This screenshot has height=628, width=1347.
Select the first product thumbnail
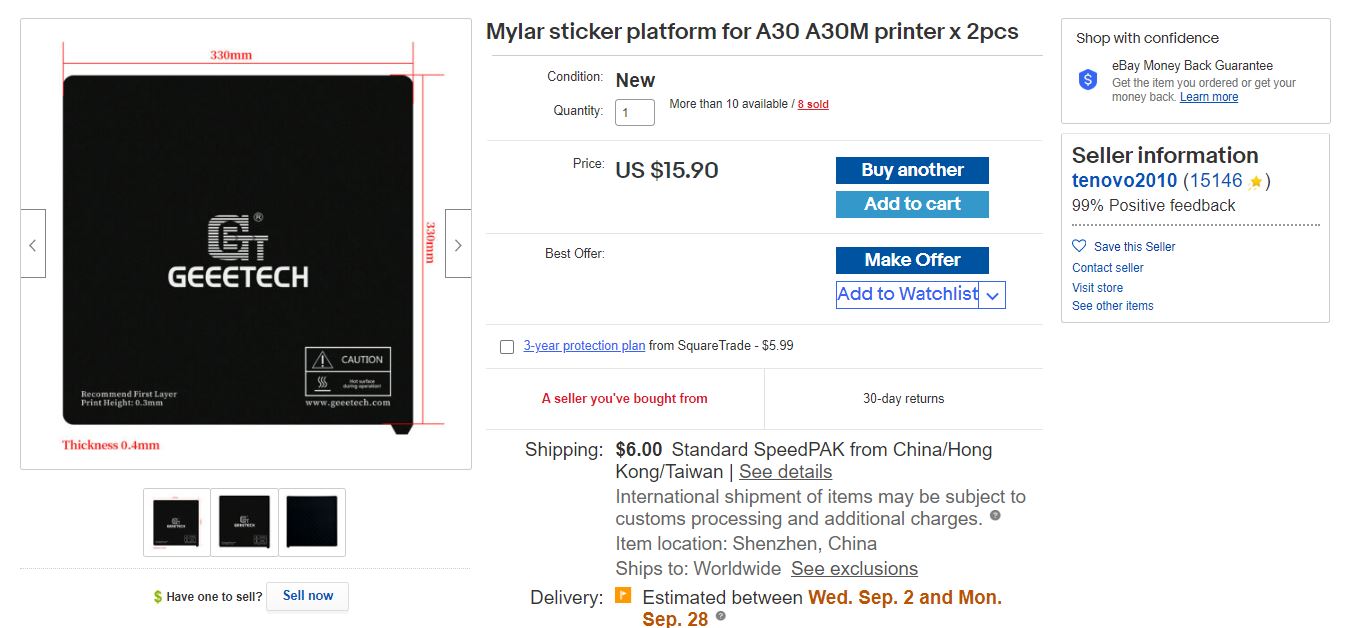click(176, 522)
